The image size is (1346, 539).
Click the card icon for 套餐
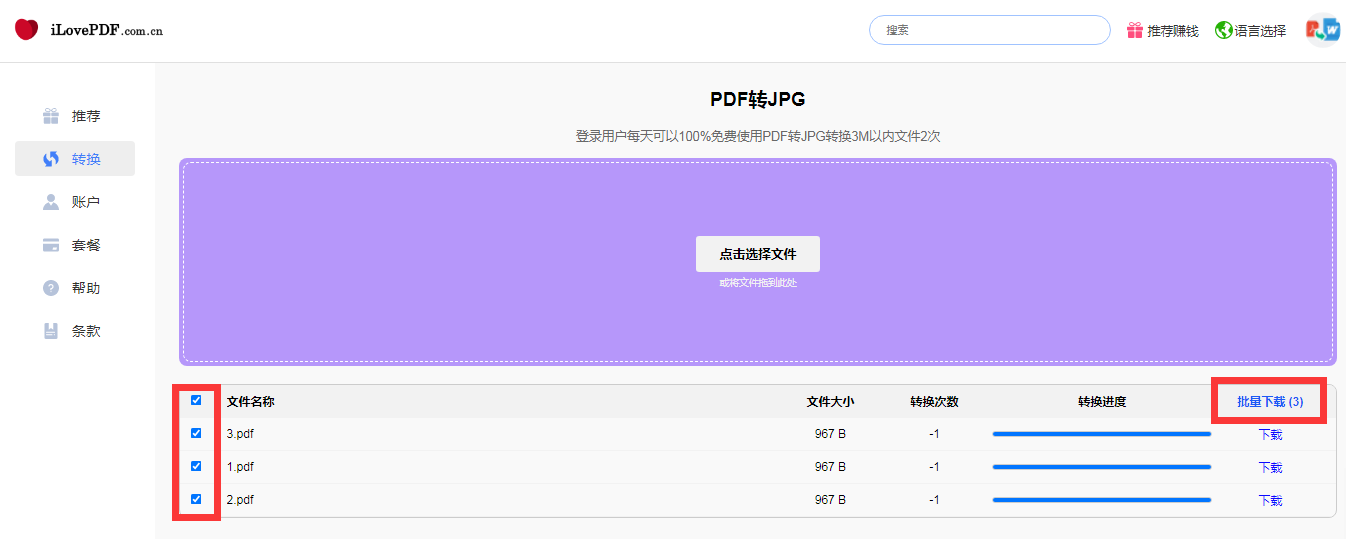[x=51, y=245]
